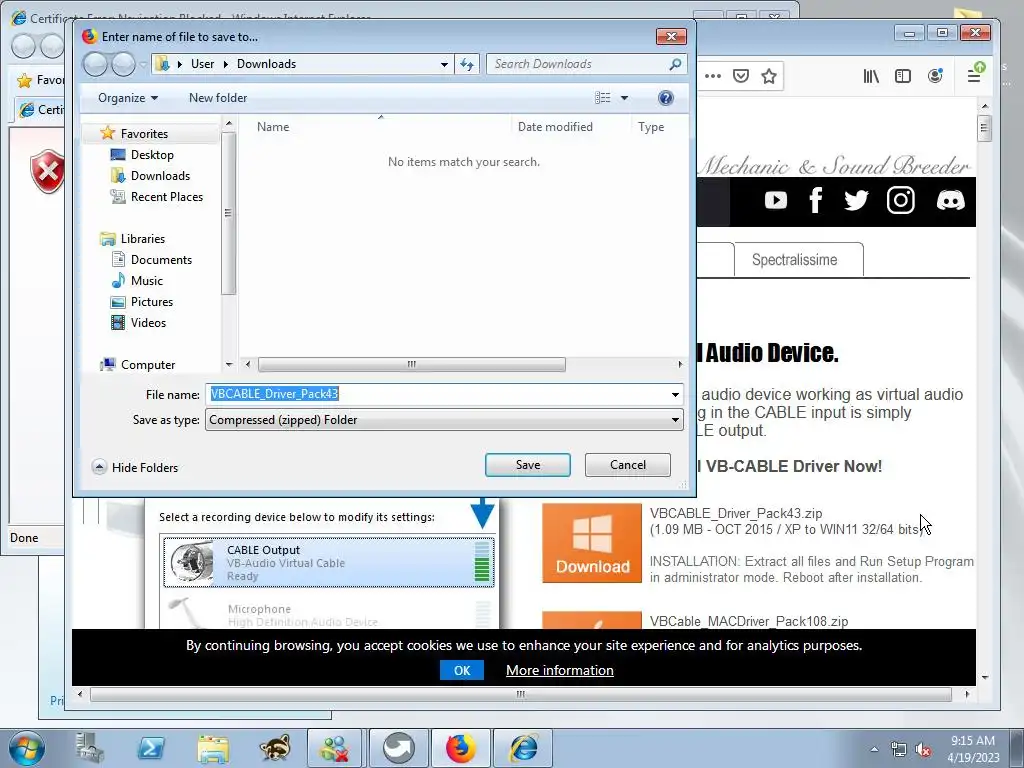Sort by Name column header

[273, 127]
